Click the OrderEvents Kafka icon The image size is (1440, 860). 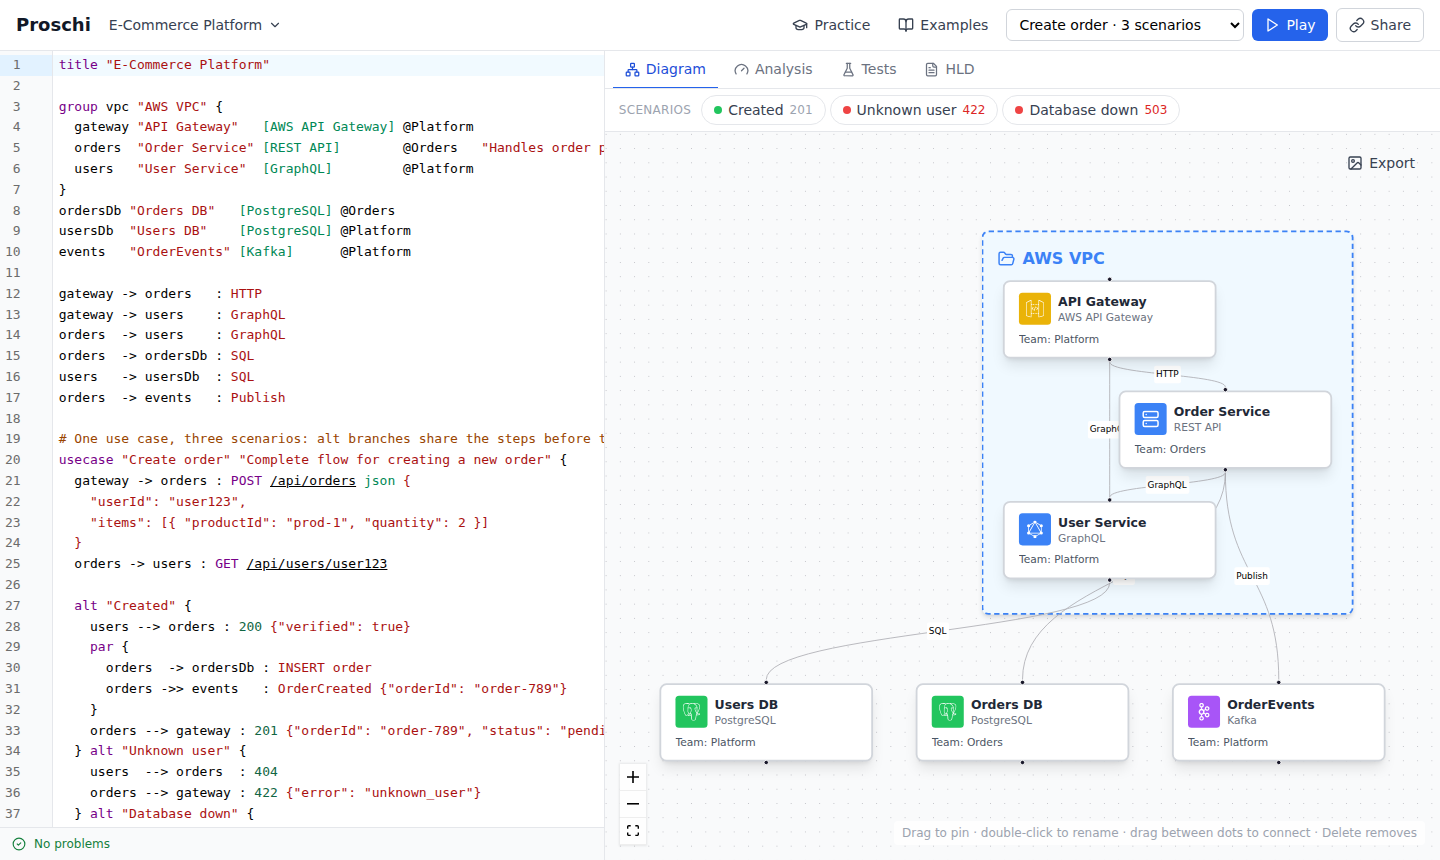click(1203, 712)
